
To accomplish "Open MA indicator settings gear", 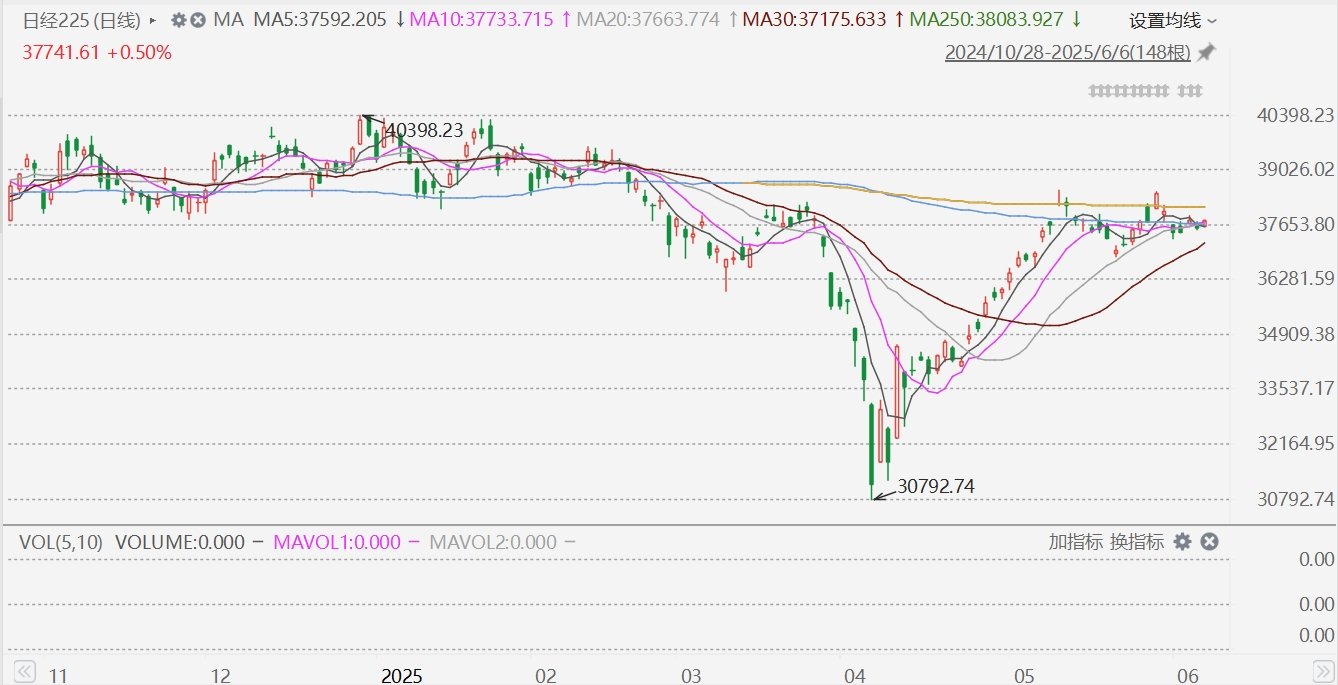I will click(x=179, y=19).
